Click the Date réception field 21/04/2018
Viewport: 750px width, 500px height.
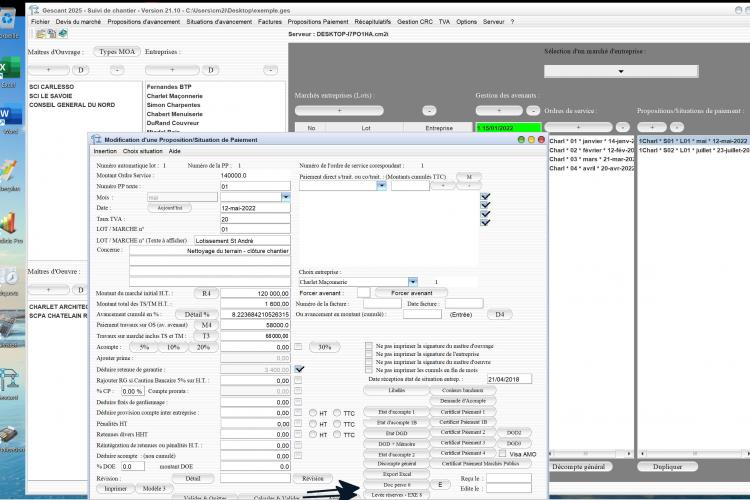[509, 379]
